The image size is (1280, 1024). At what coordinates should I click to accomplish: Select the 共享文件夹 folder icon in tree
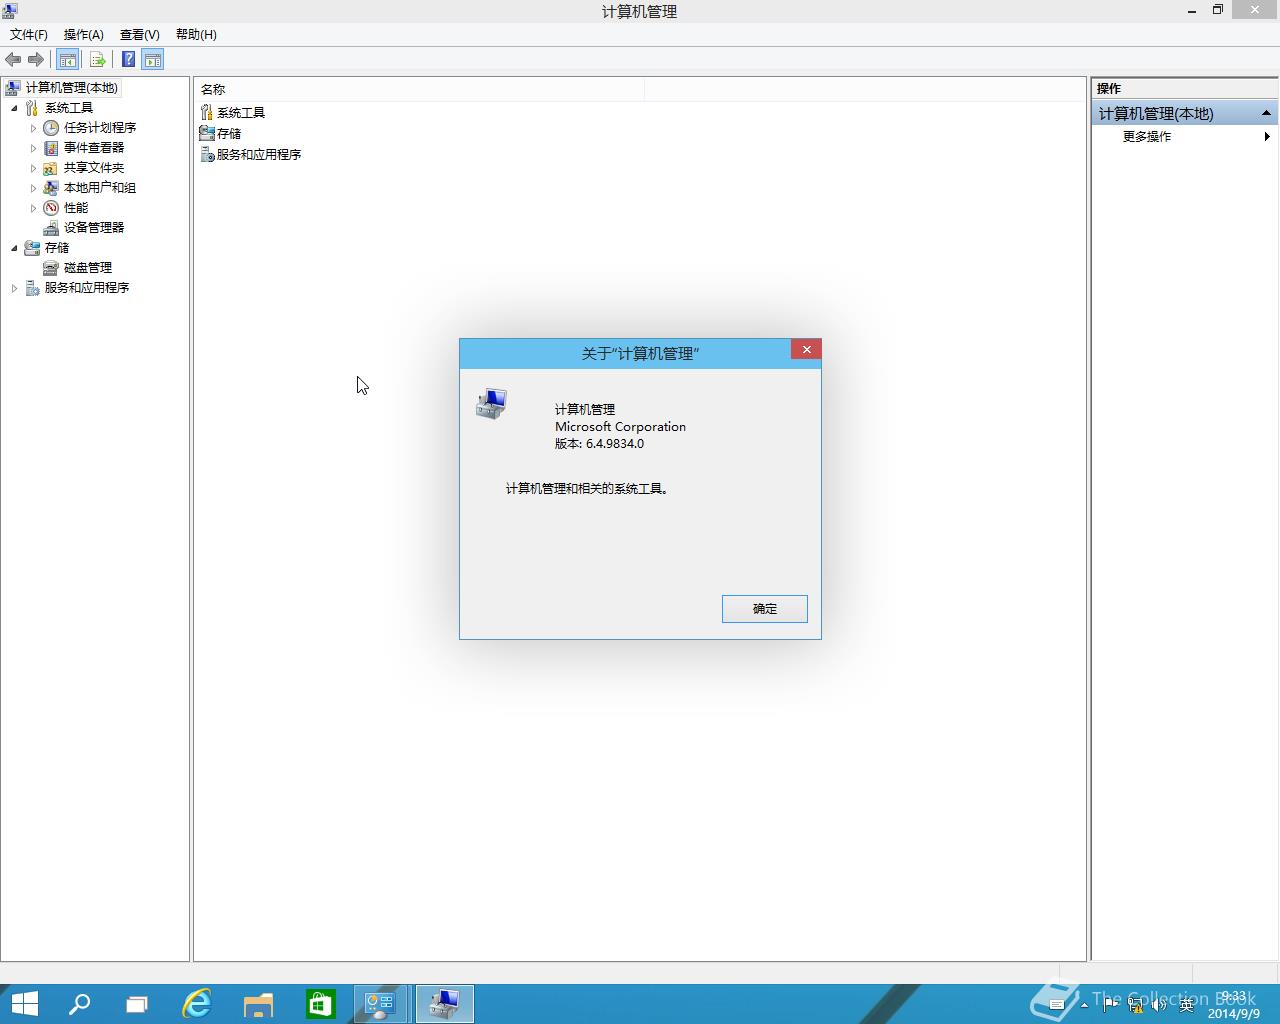(x=51, y=168)
